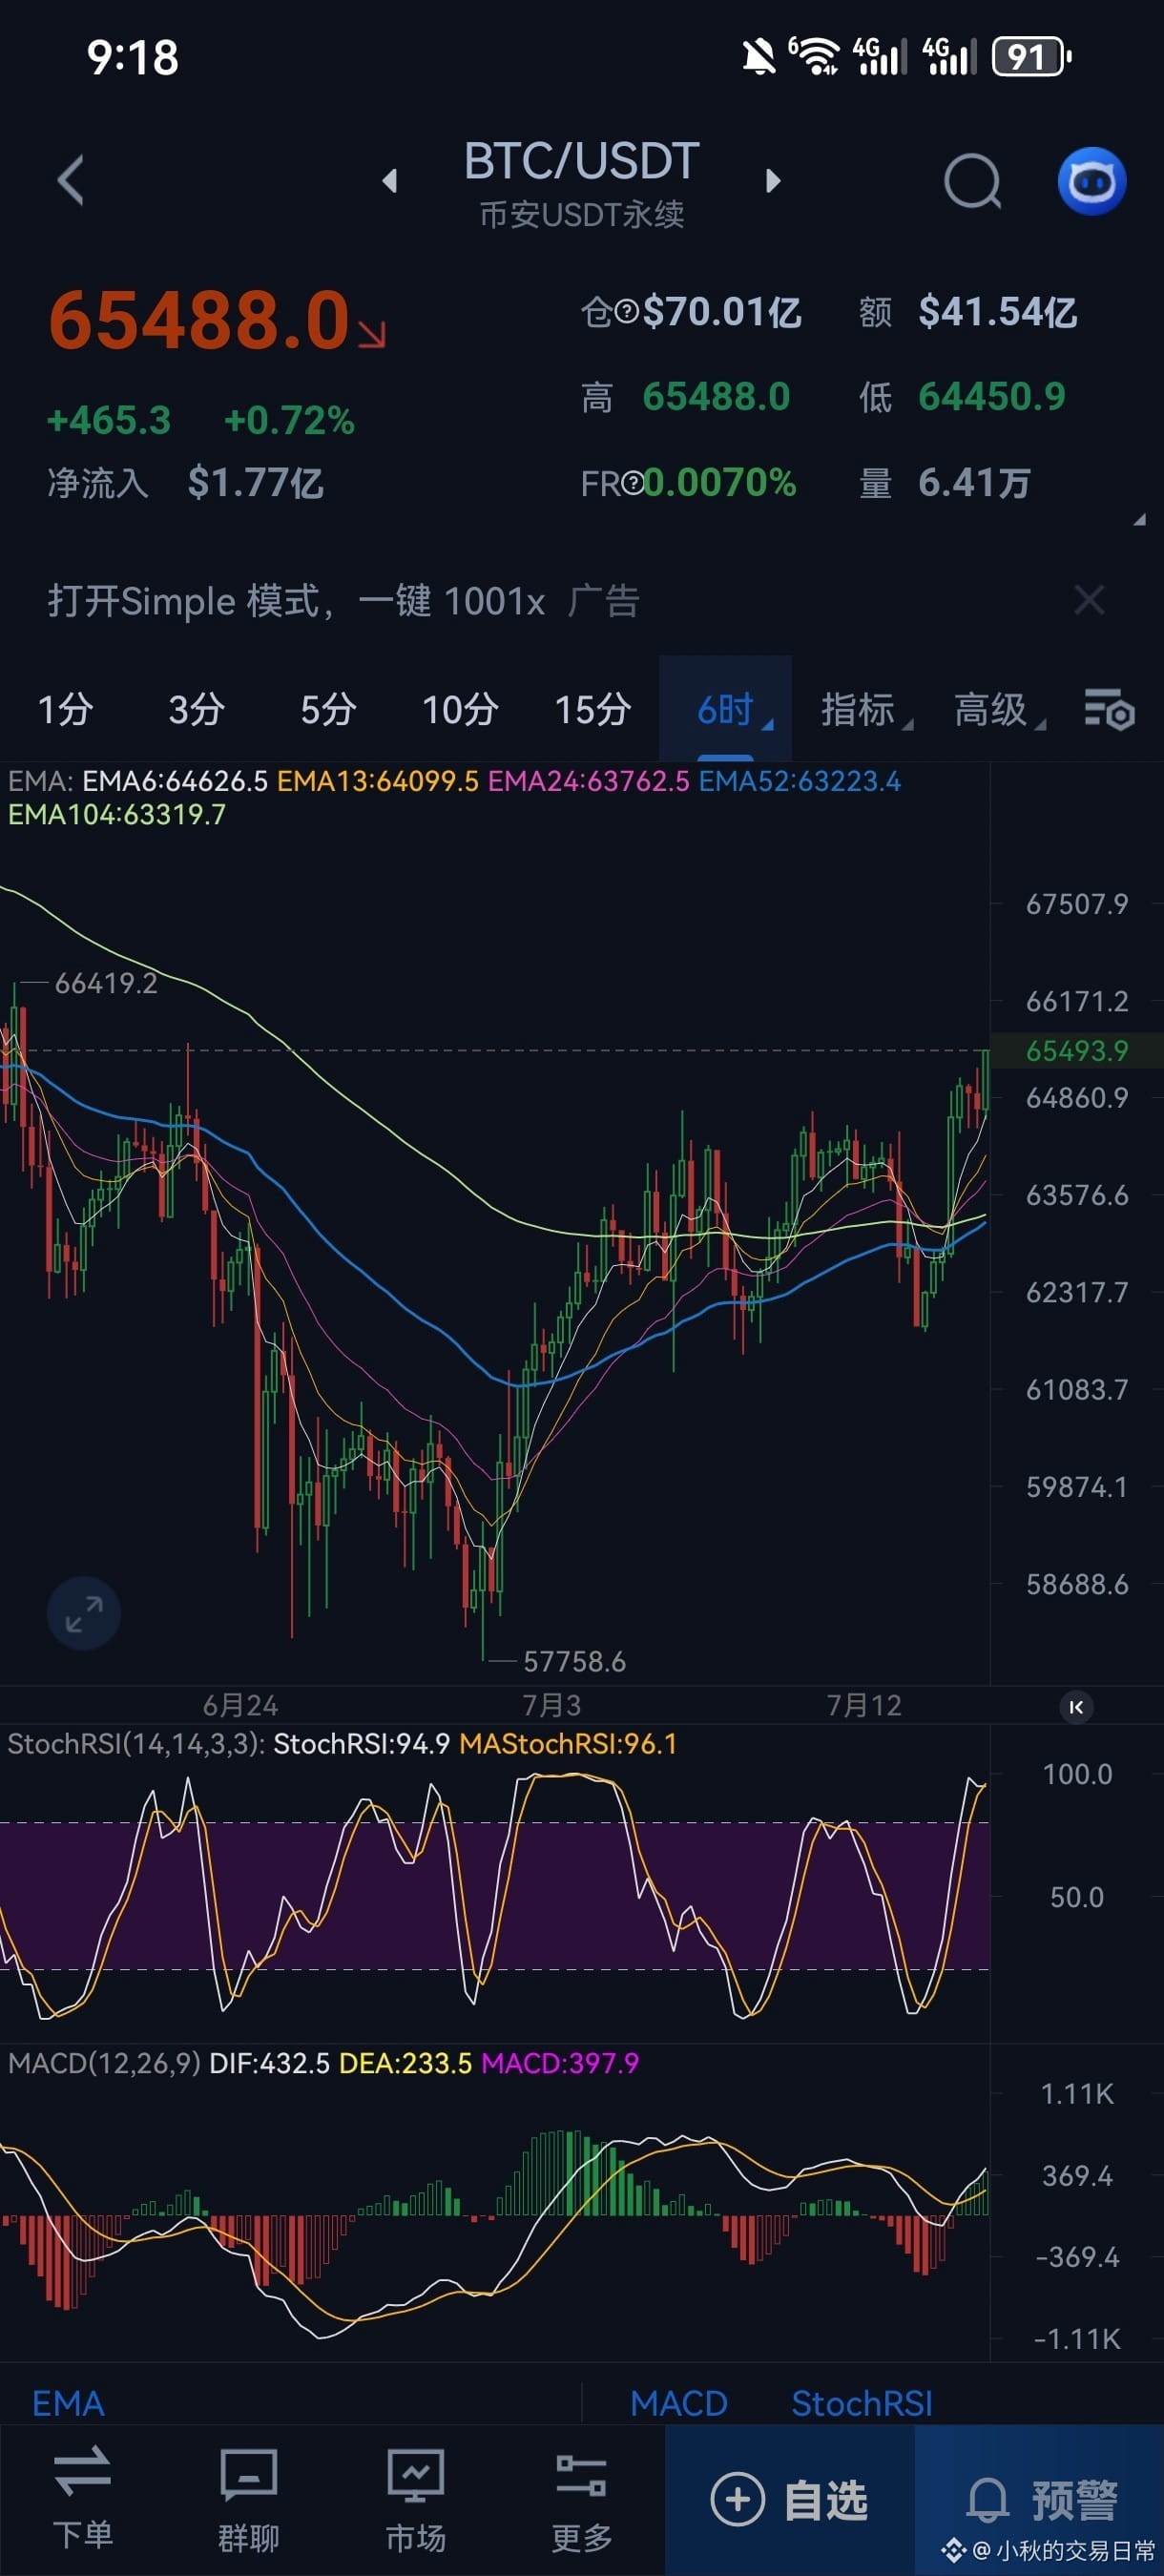
Task: Select 5分 timeframe
Action: coord(328,710)
